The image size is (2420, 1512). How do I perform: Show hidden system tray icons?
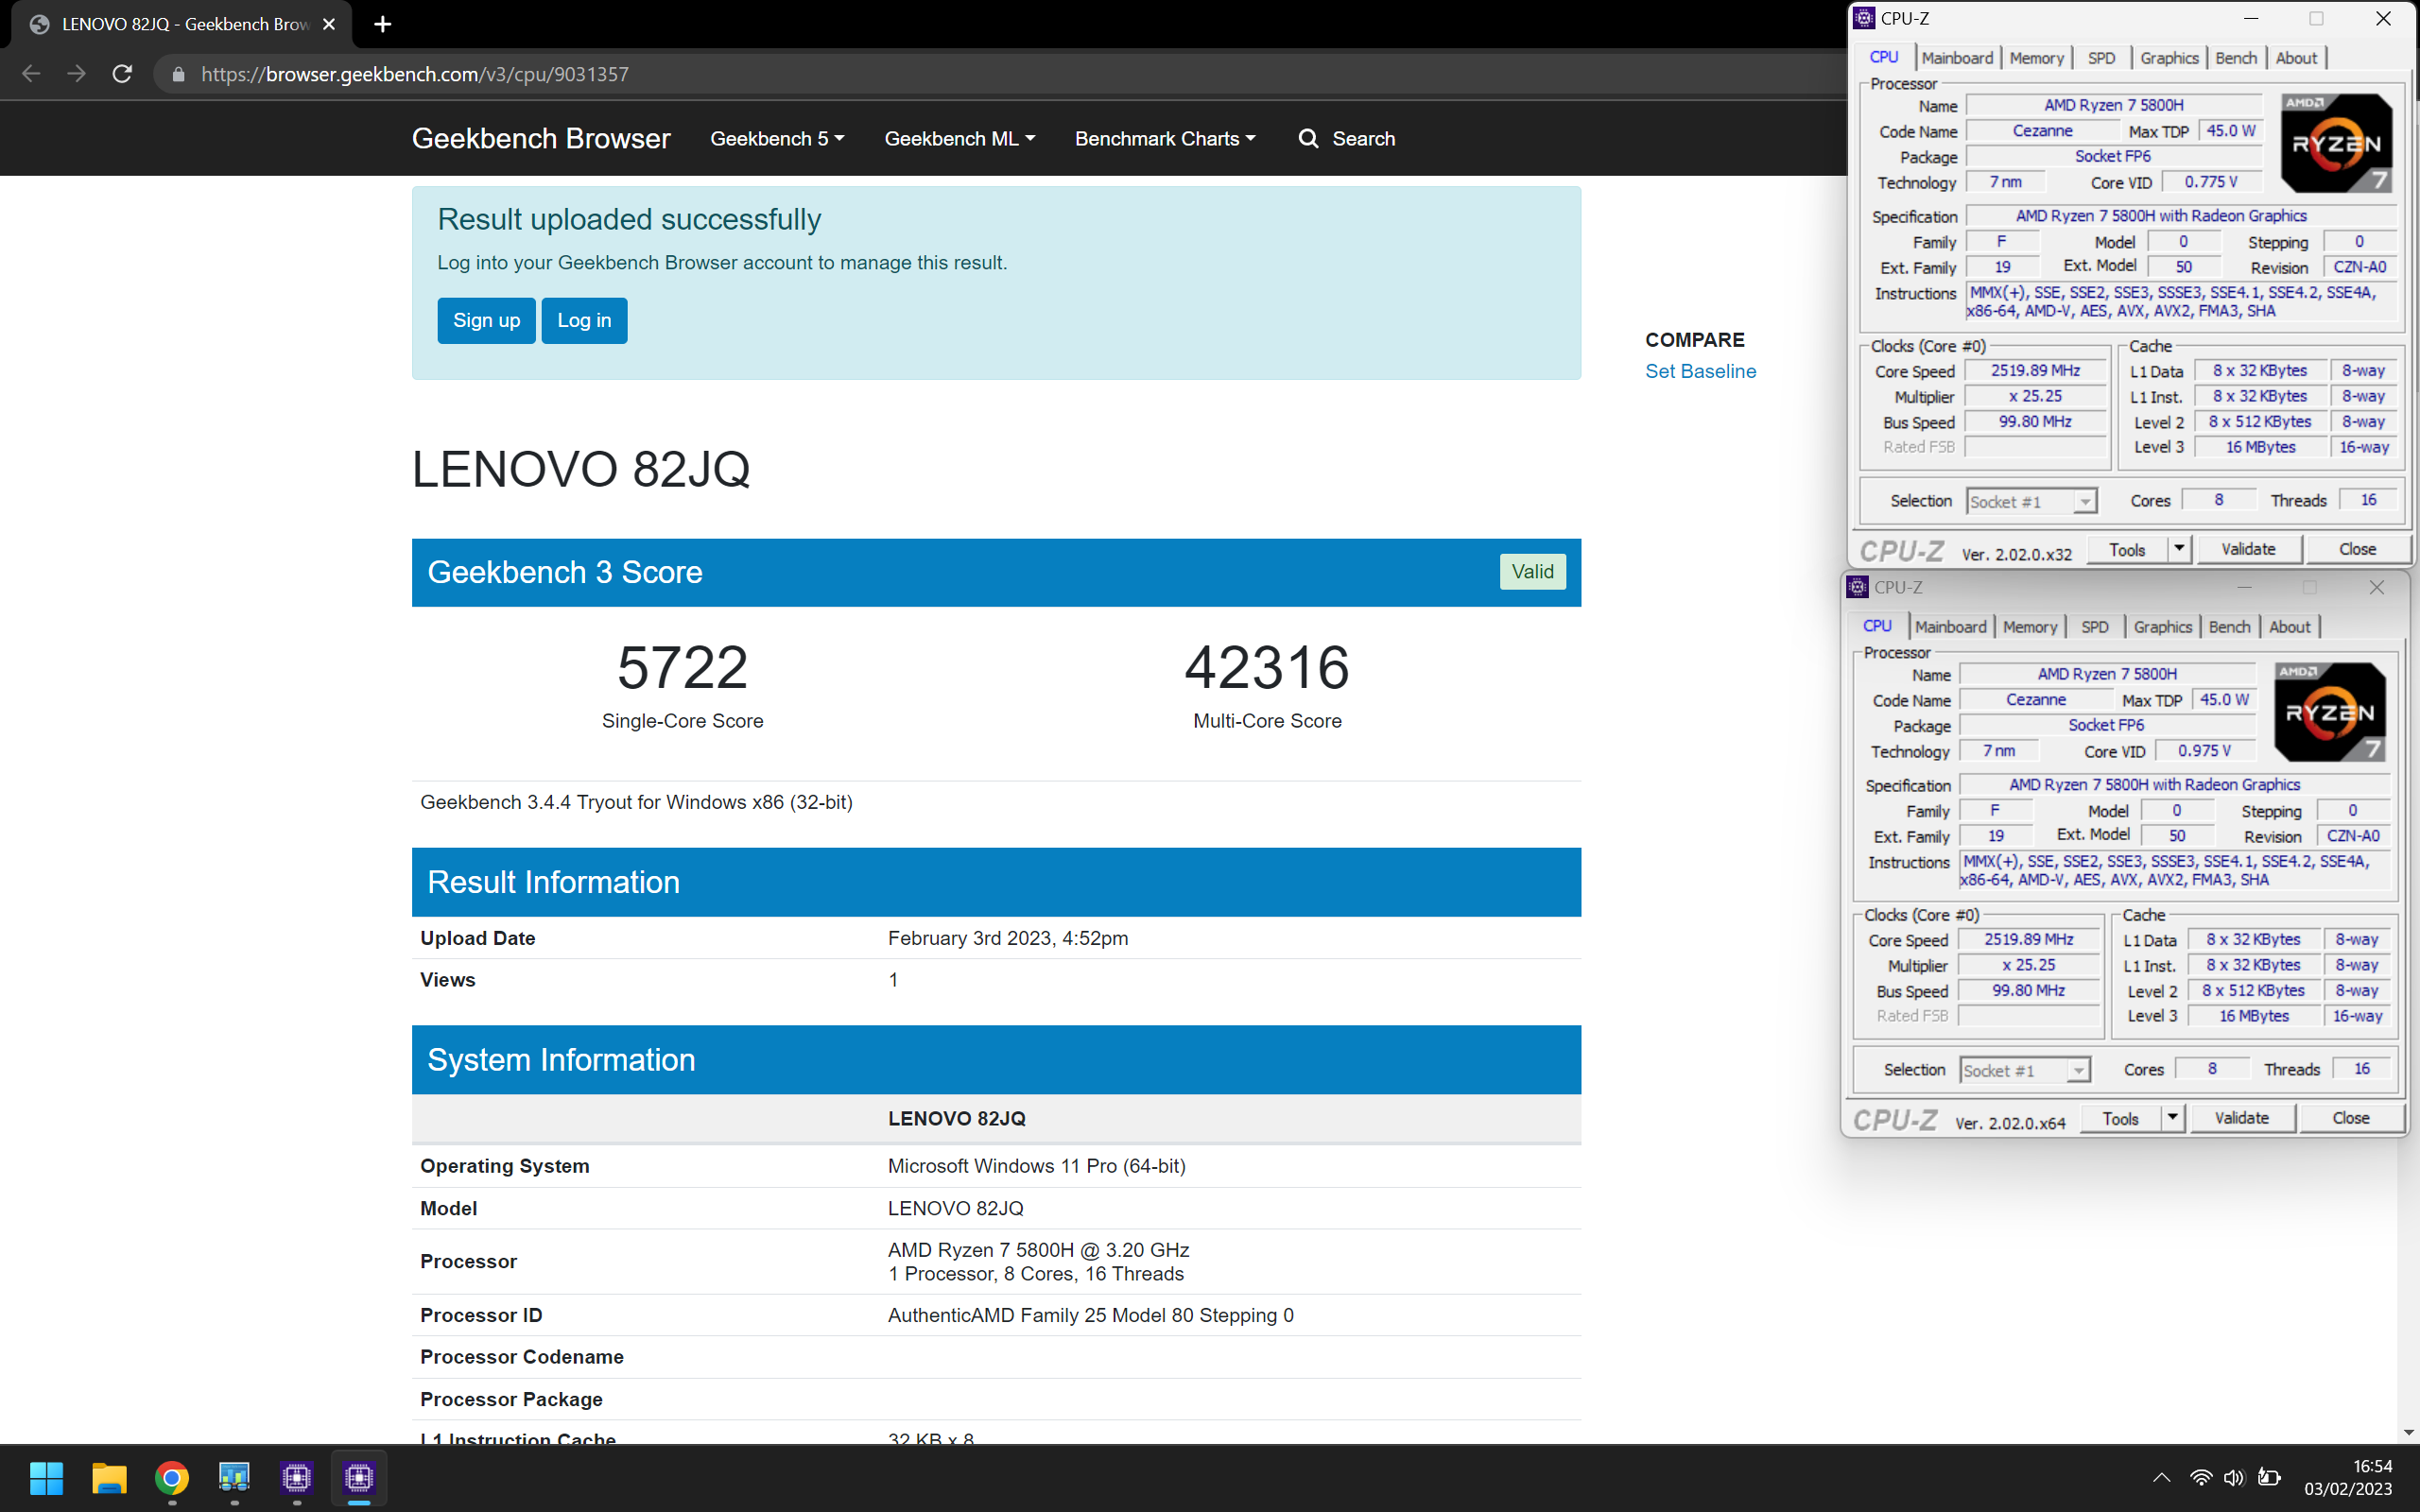pos(2161,1477)
